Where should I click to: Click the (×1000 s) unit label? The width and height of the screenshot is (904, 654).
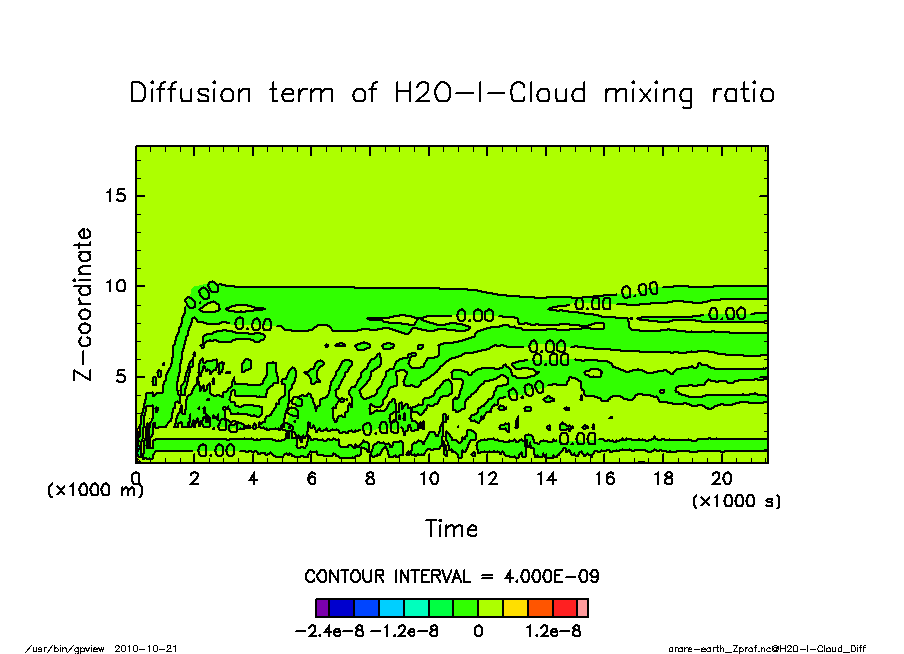coord(736,500)
